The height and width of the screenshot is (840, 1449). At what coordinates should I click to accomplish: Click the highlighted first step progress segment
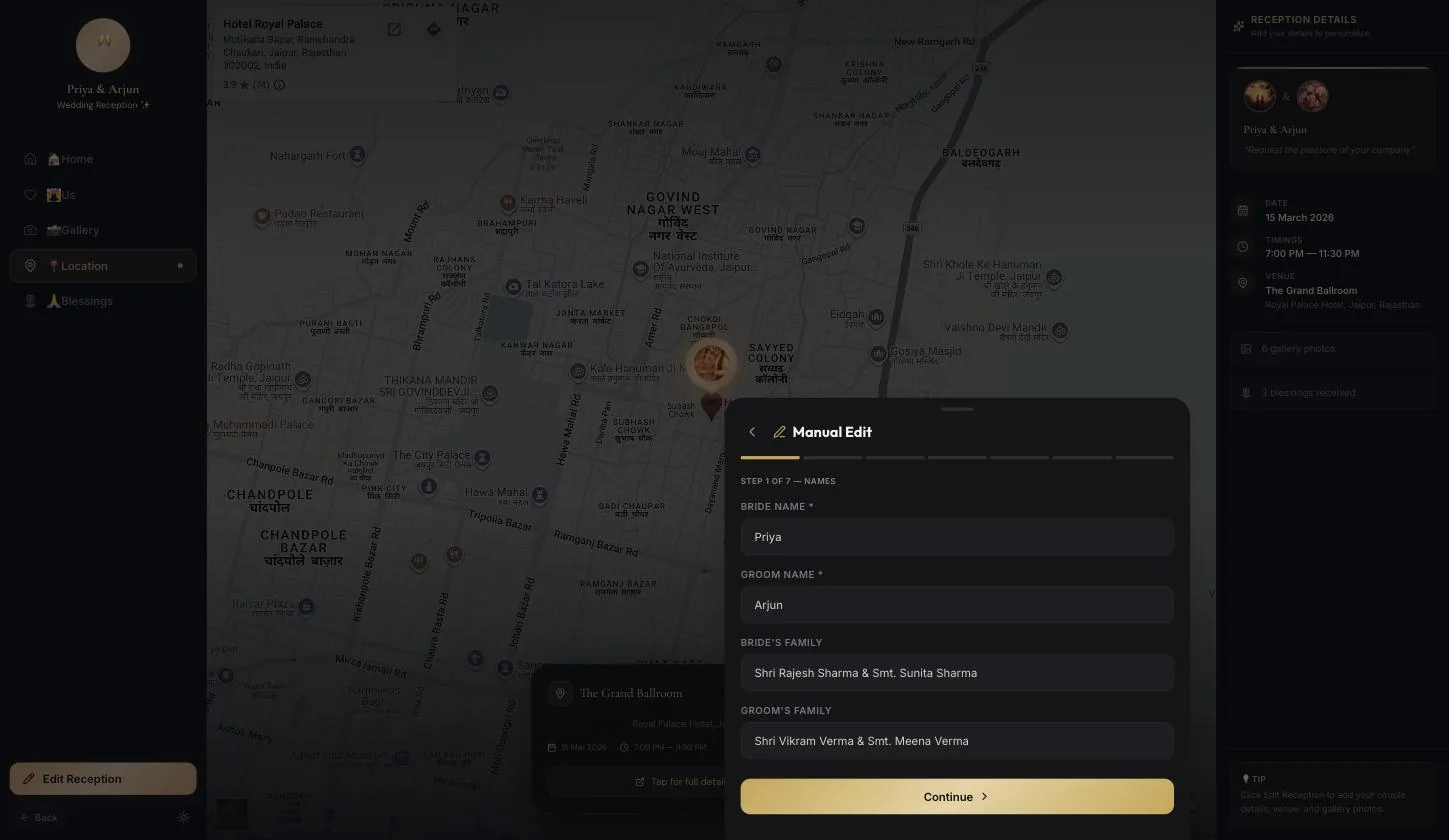click(770, 457)
